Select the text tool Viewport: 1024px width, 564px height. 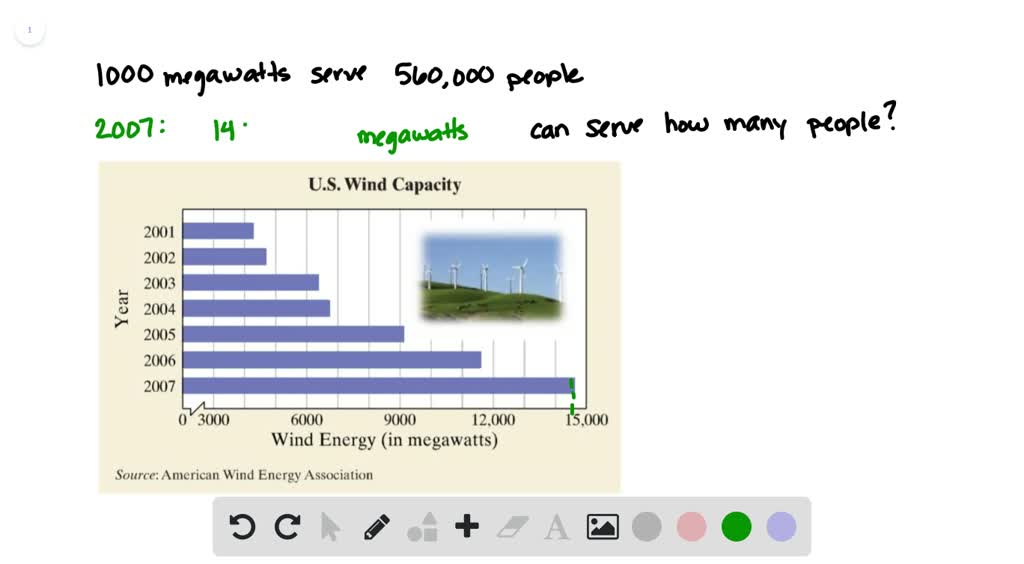(556, 527)
